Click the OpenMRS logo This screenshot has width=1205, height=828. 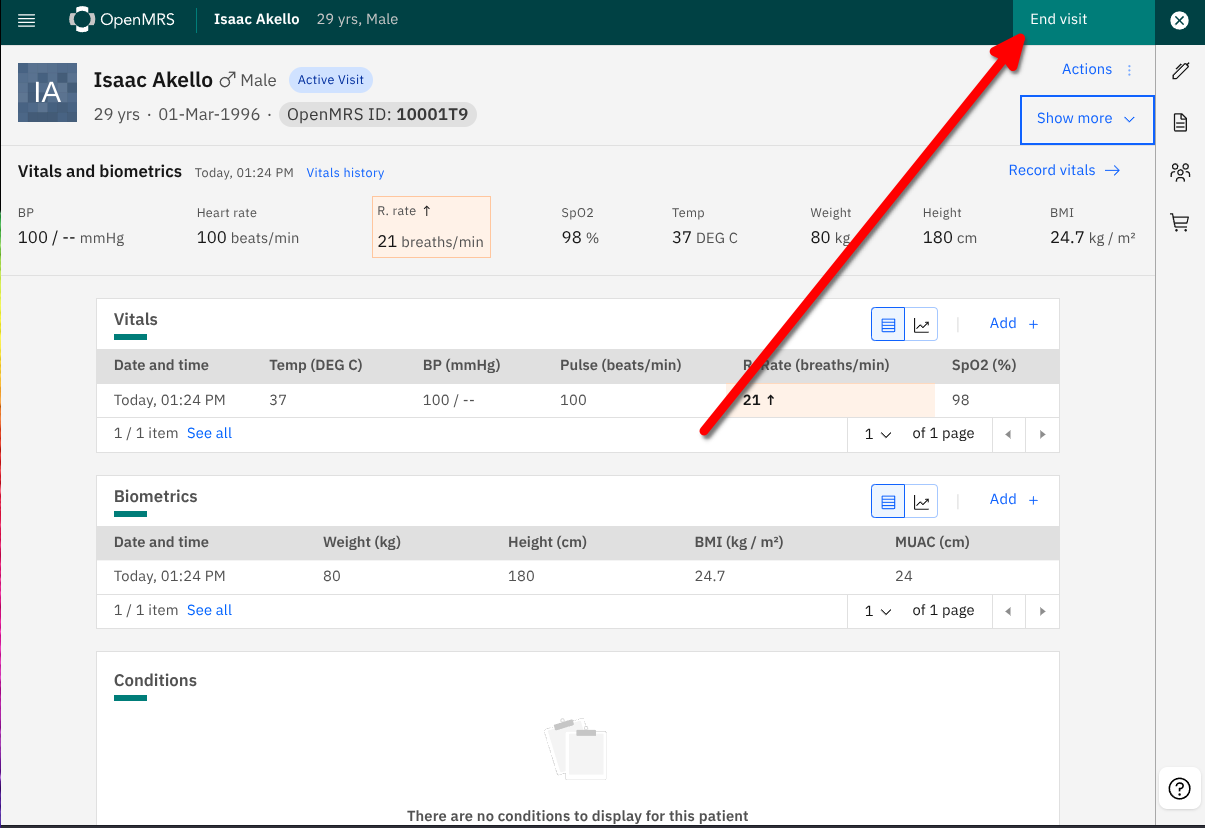click(122, 20)
